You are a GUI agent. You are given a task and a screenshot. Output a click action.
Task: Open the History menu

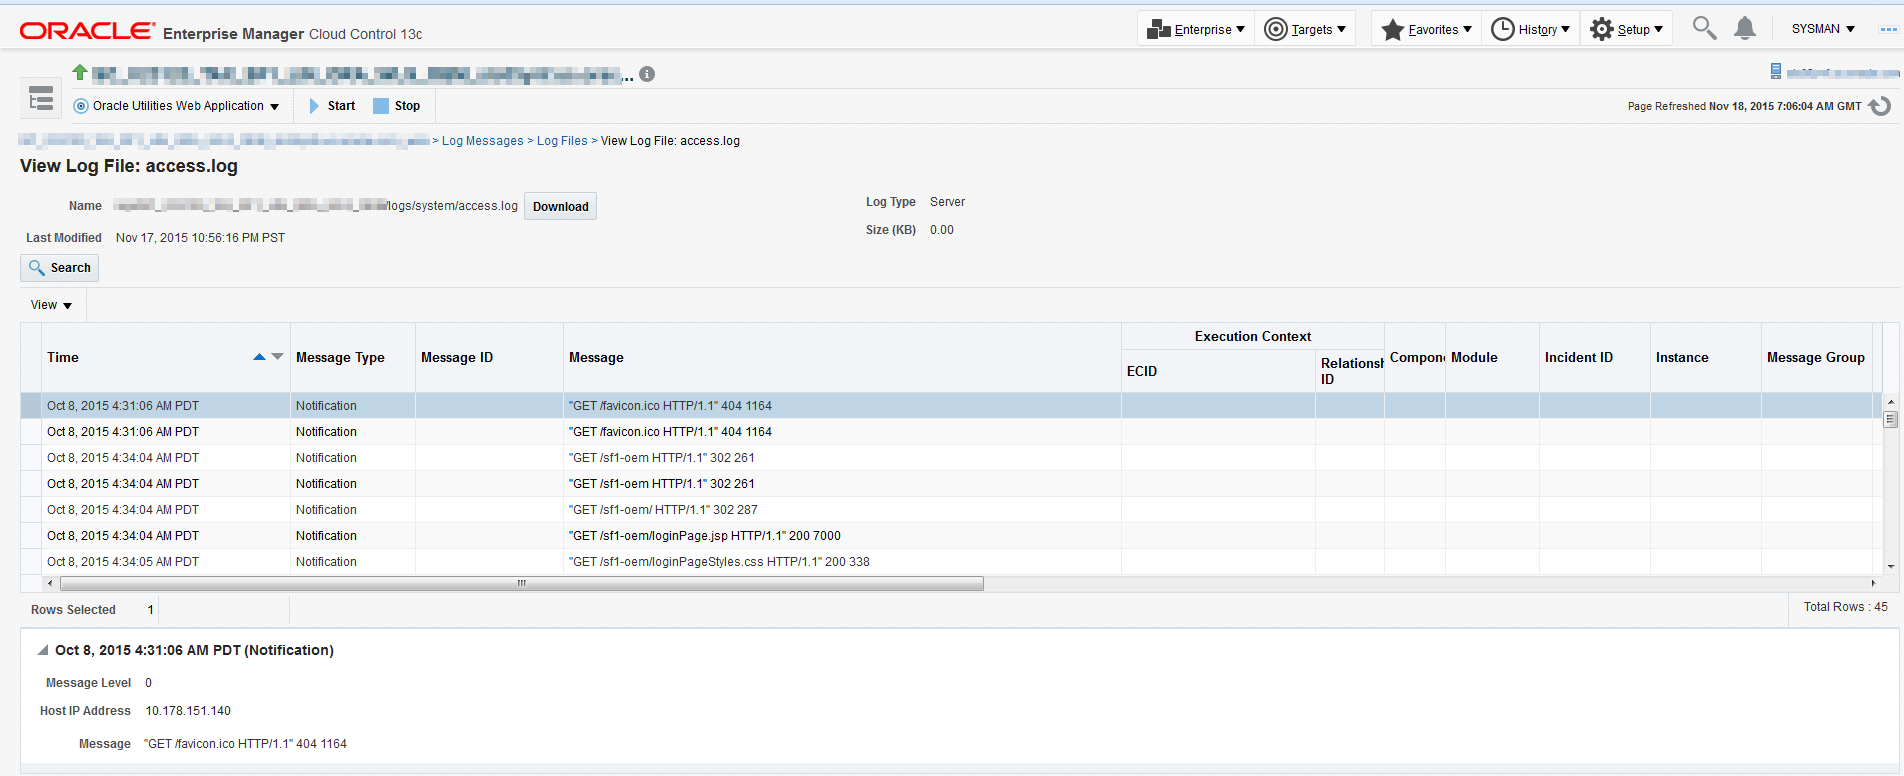1530,29
